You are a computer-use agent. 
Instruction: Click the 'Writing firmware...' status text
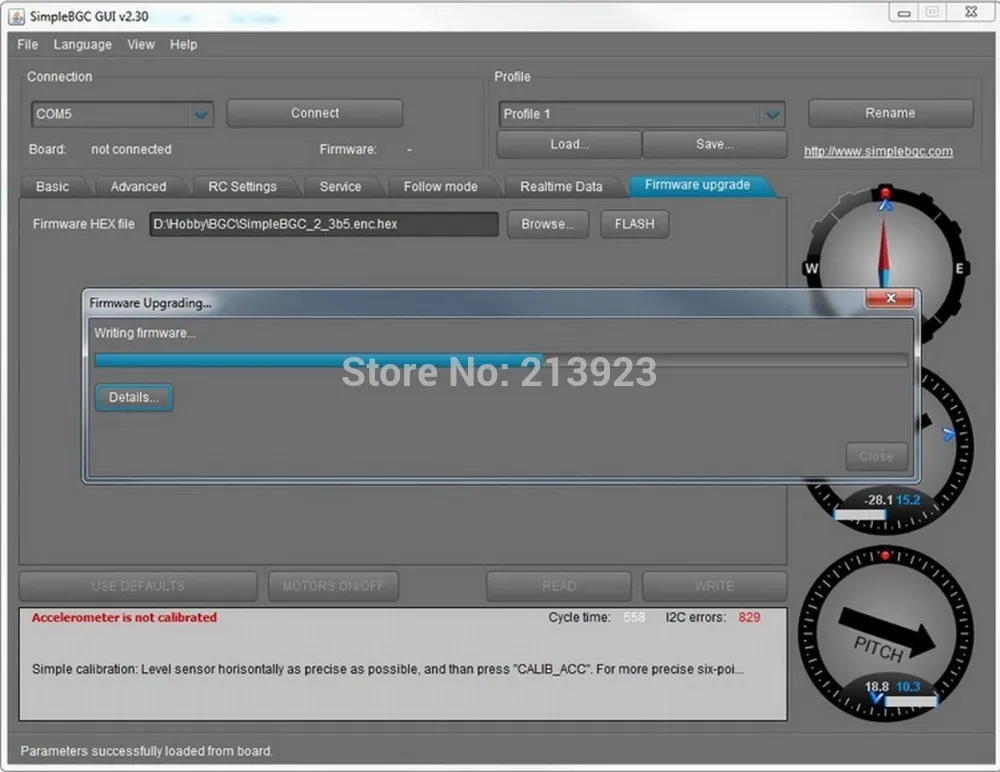tap(145, 333)
